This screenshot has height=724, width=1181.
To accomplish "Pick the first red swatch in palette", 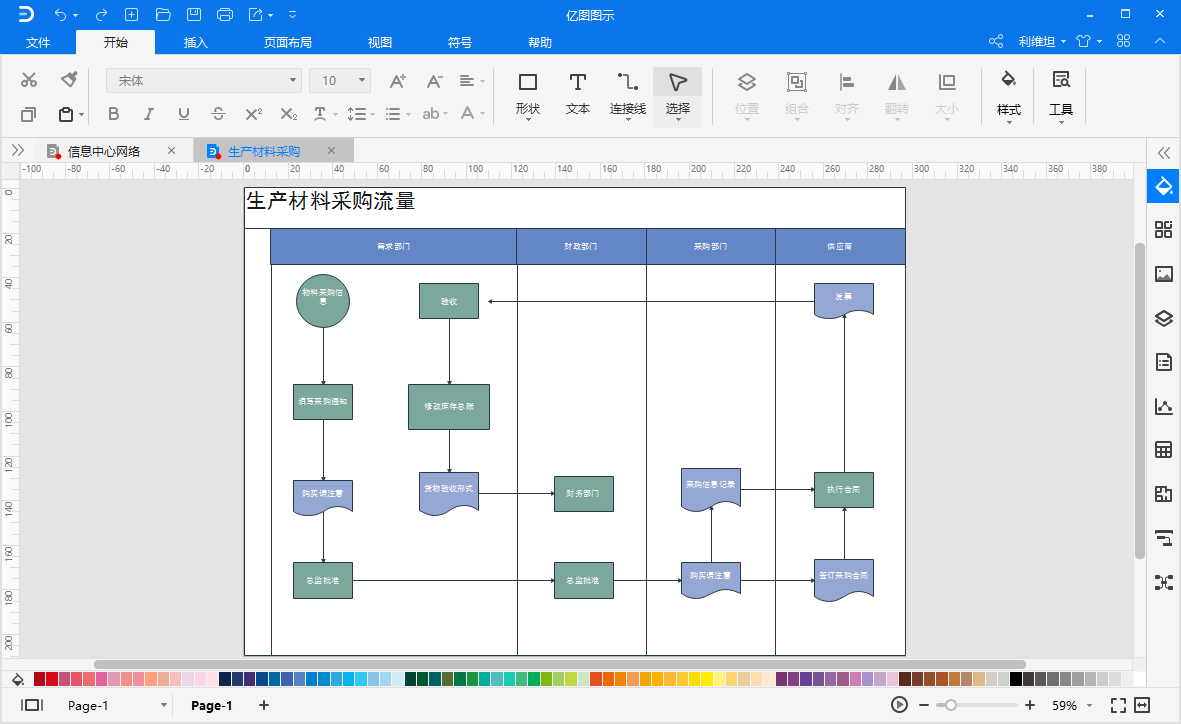I will pos(39,679).
